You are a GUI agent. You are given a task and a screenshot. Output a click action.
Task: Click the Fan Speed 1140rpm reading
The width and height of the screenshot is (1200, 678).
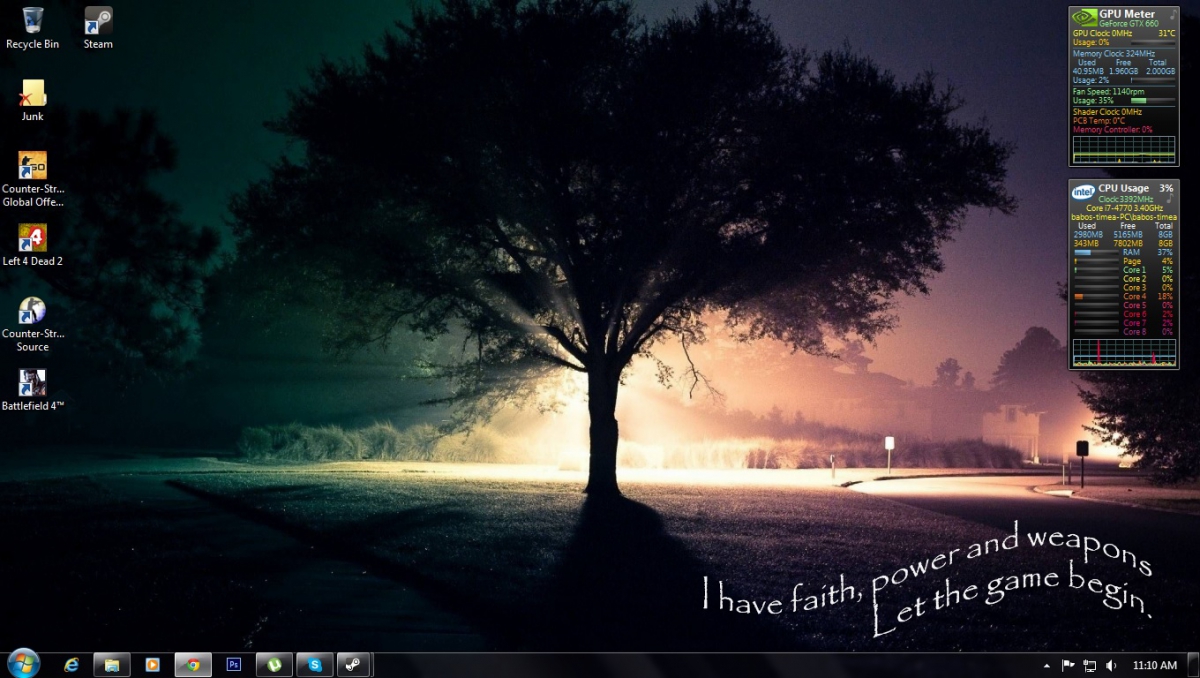[1109, 92]
